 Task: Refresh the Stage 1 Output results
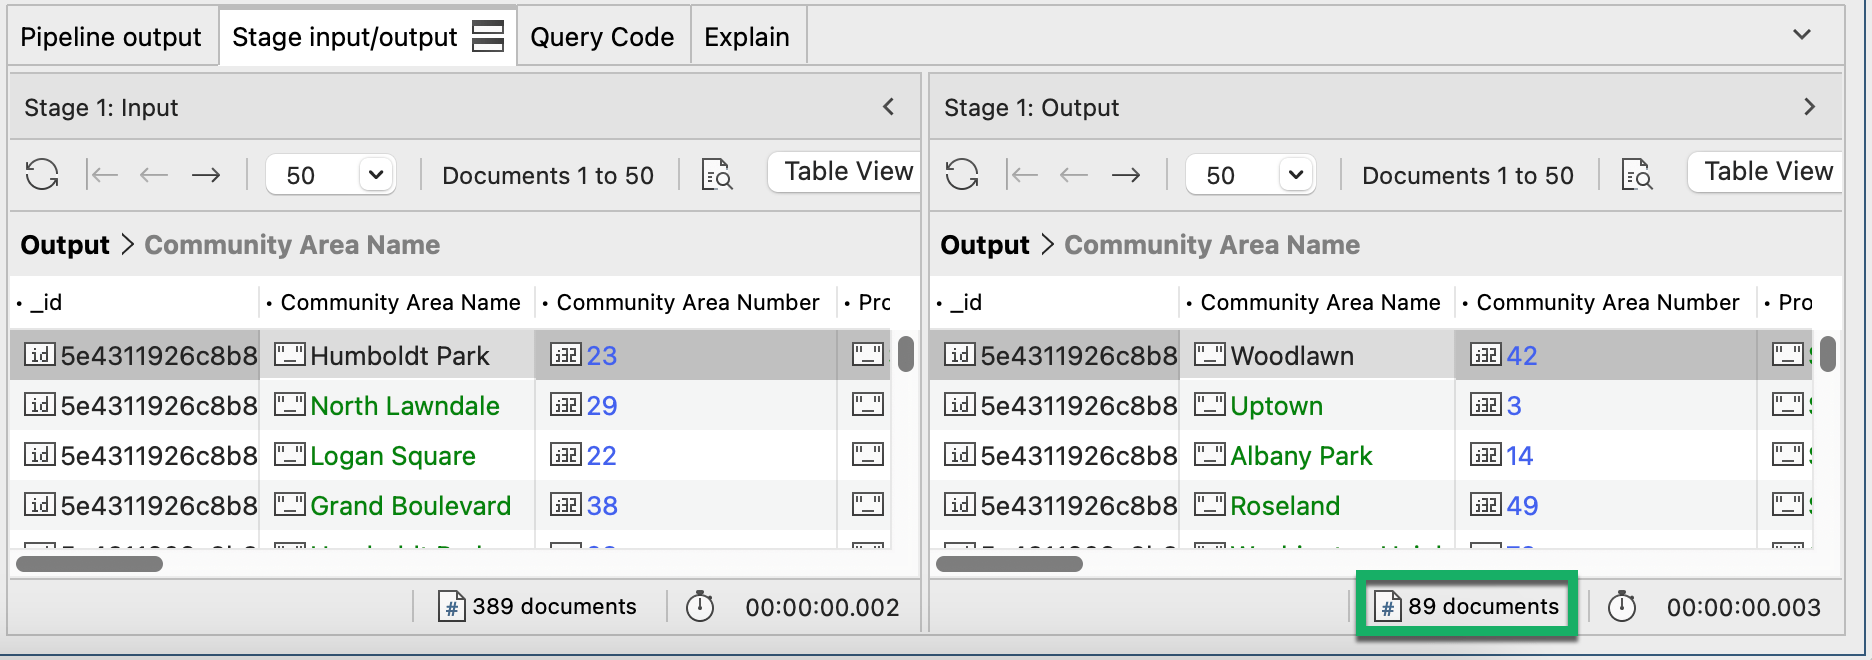(962, 175)
